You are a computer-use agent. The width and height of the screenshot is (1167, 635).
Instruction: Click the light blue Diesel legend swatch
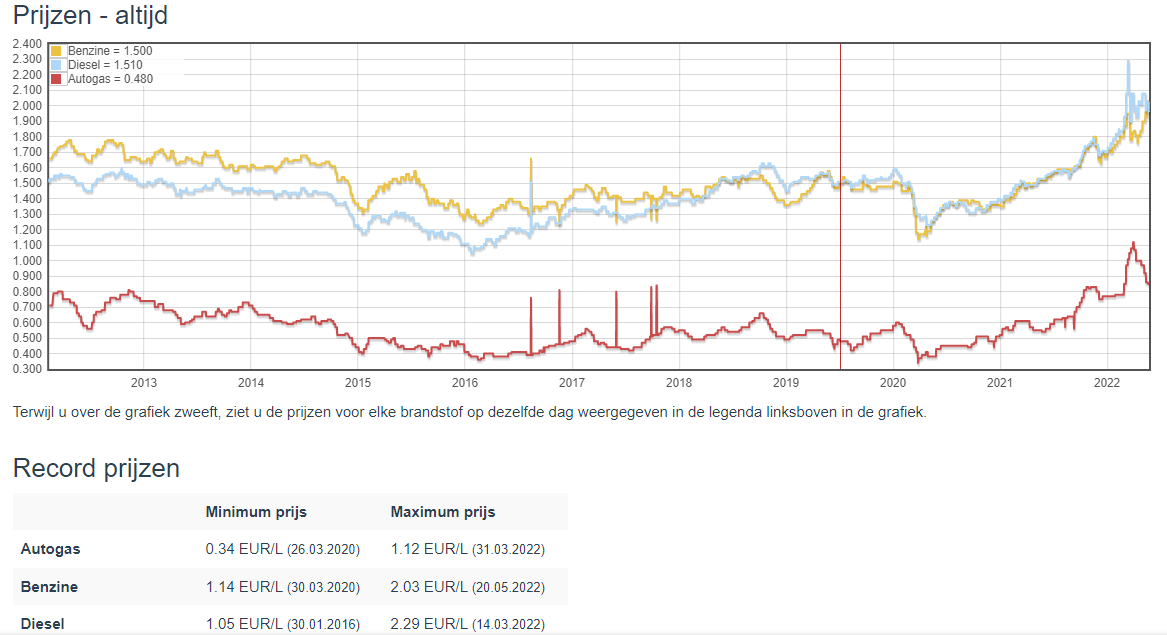(x=57, y=65)
